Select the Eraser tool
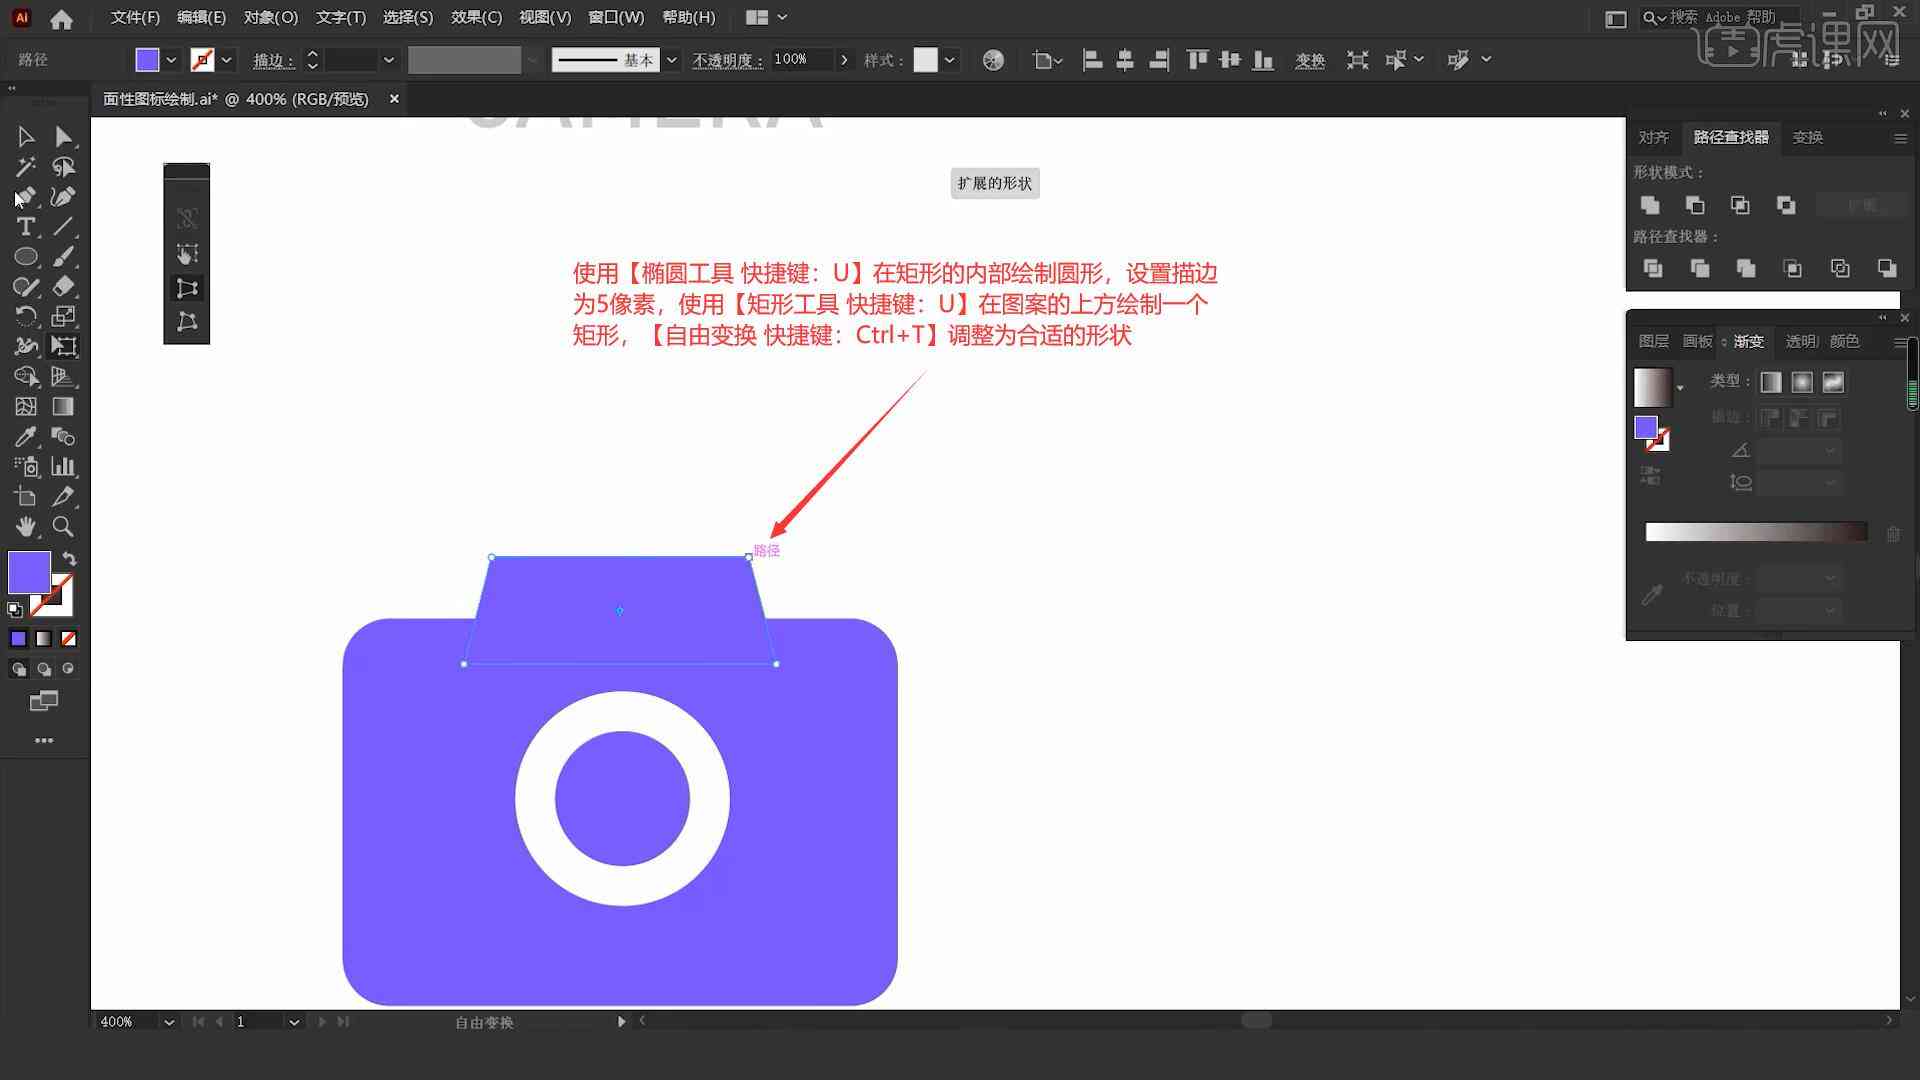The height and width of the screenshot is (1080, 1920). click(x=63, y=286)
